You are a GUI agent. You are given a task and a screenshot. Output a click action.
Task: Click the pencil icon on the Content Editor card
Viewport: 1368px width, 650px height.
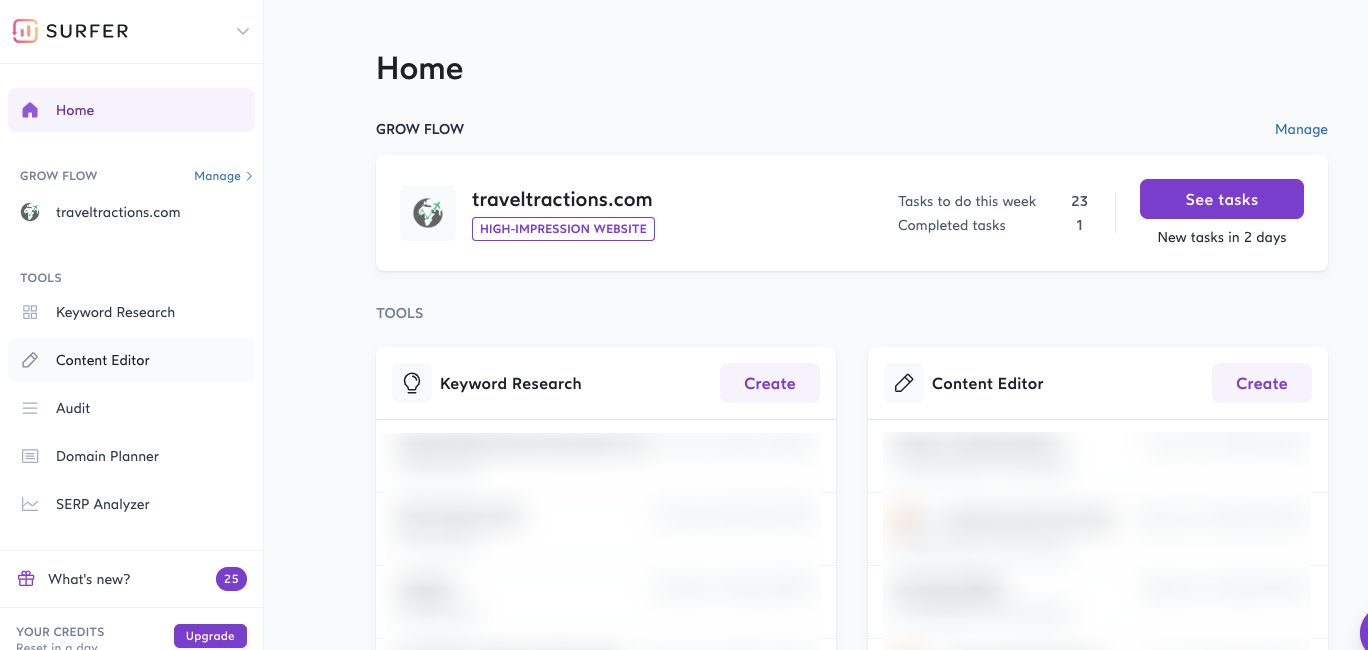pos(904,383)
